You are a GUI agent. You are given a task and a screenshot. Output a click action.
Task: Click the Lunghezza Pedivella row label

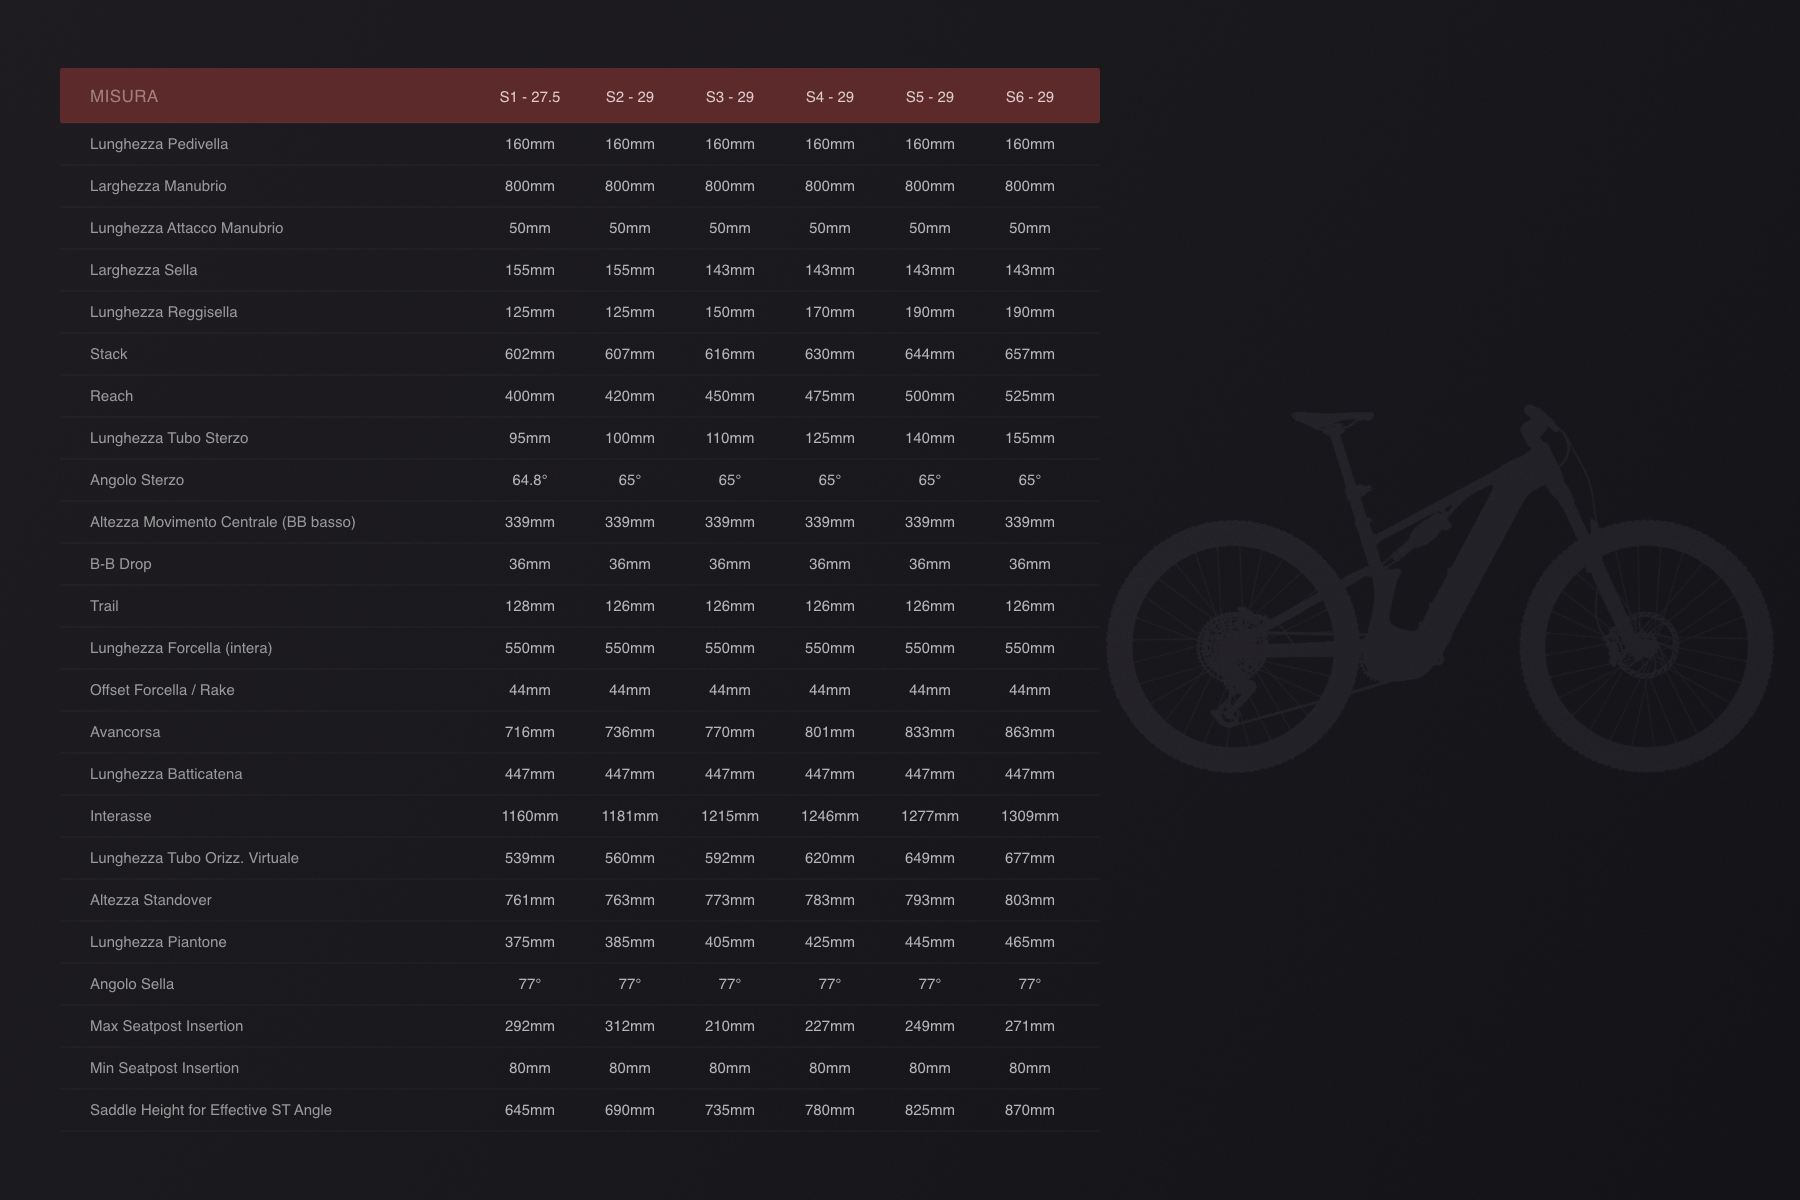click(x=159, y=144)
